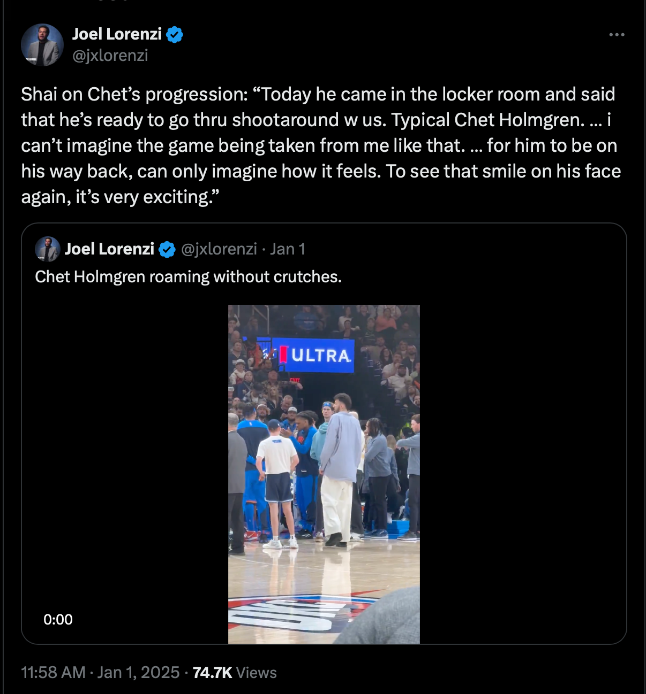Click the @jxlorenzi handle under the top name
The width and height of the screenshot is (646, 694).
(110, 55)
